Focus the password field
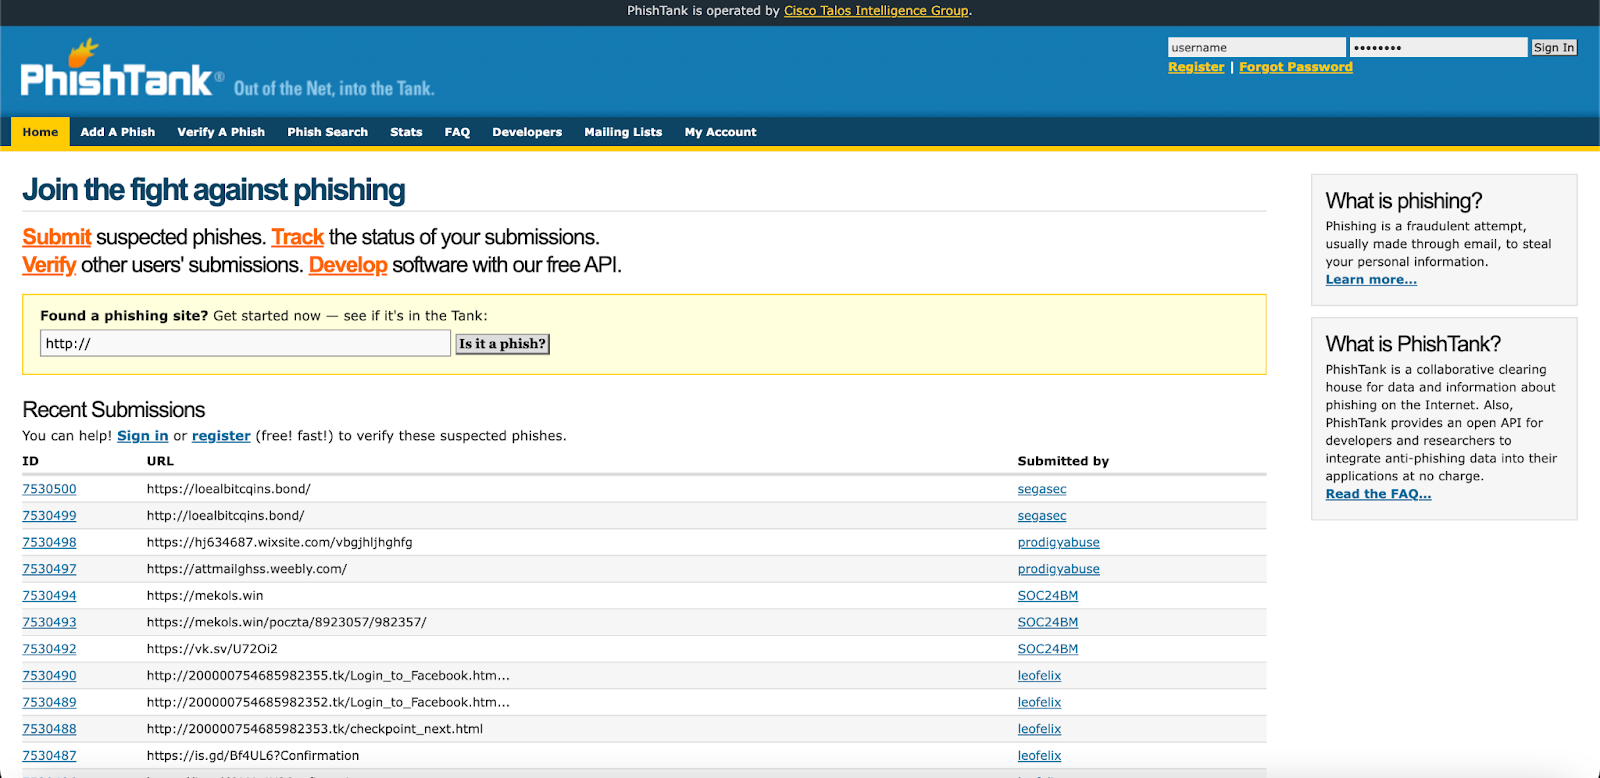The height and width of the screenshot is (778, 1600). click(1438, 47)
